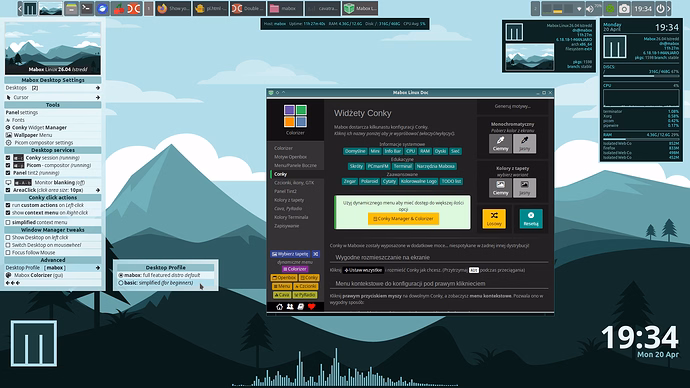The image size is (690, 388).
Task: Click the Colorizer four-square logo in Mabox Doc
Action: coord(295,116)
